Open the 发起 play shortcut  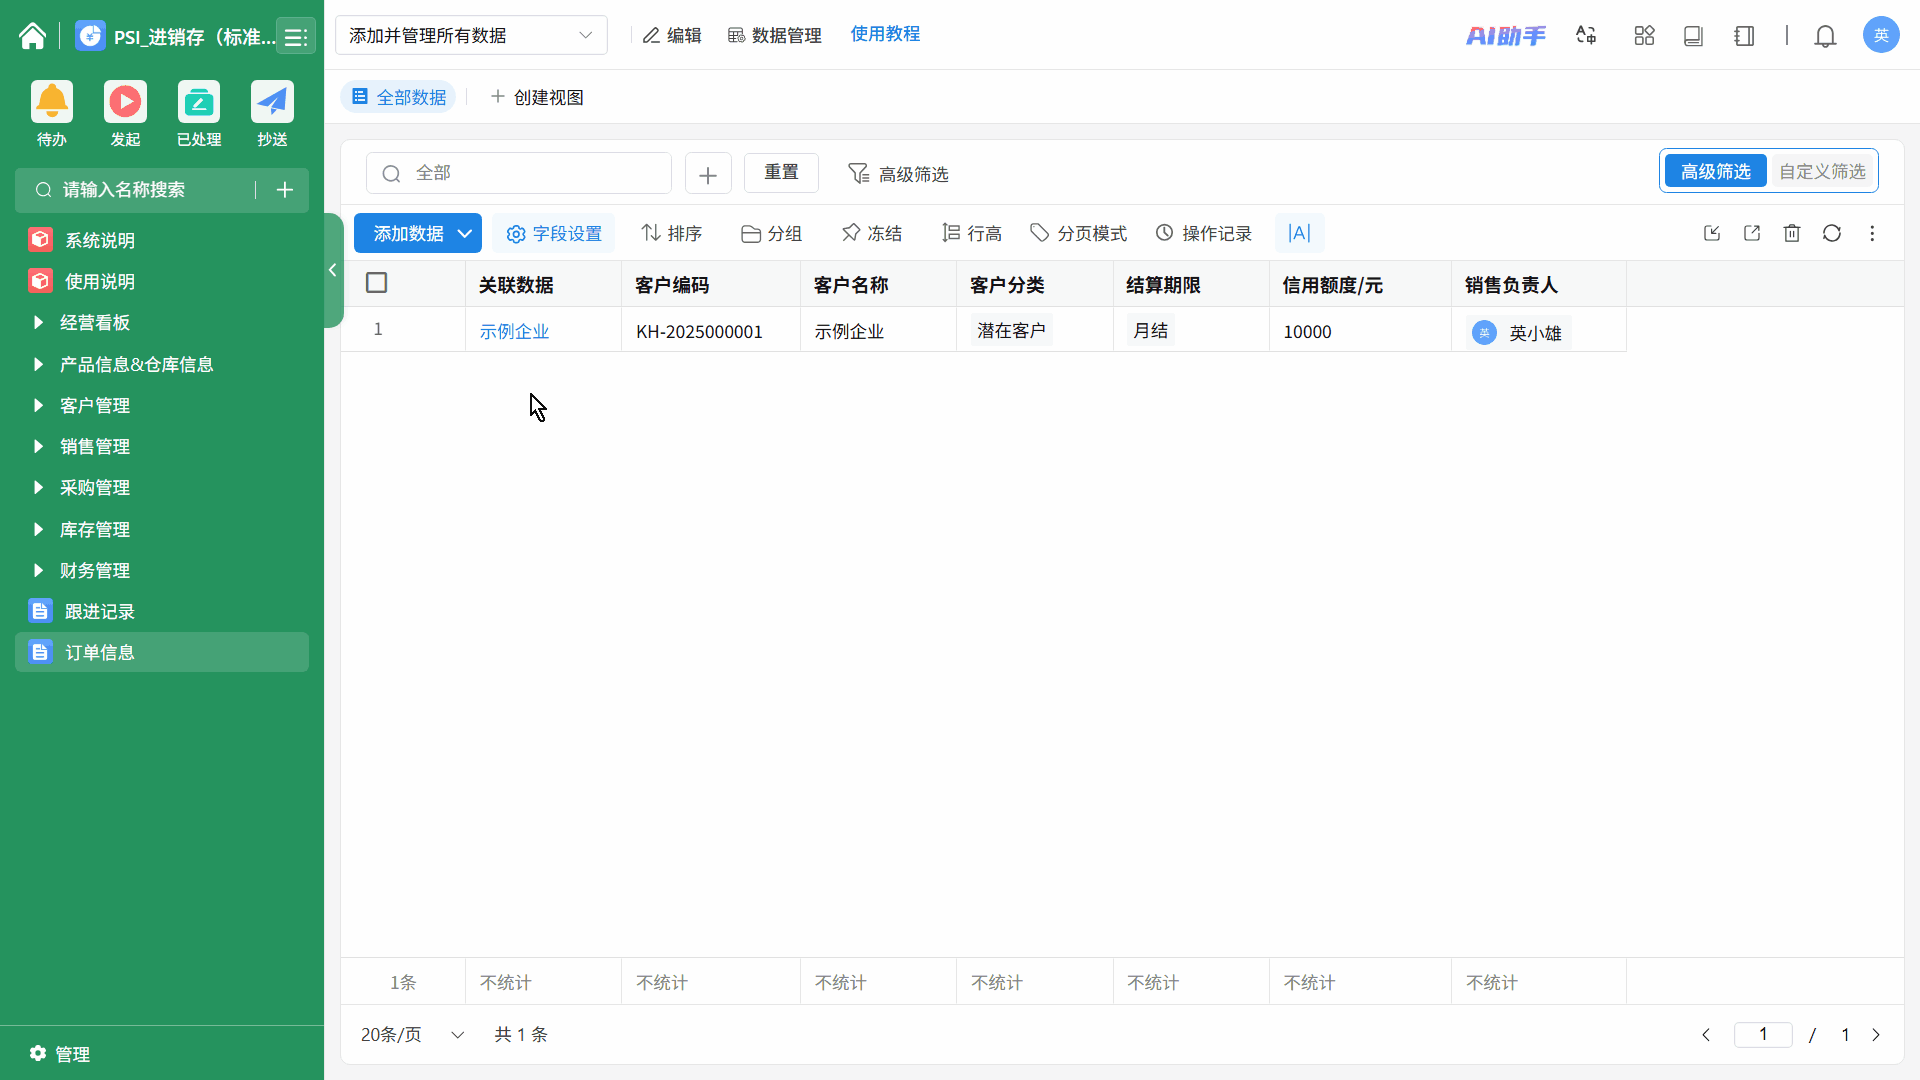125,103
